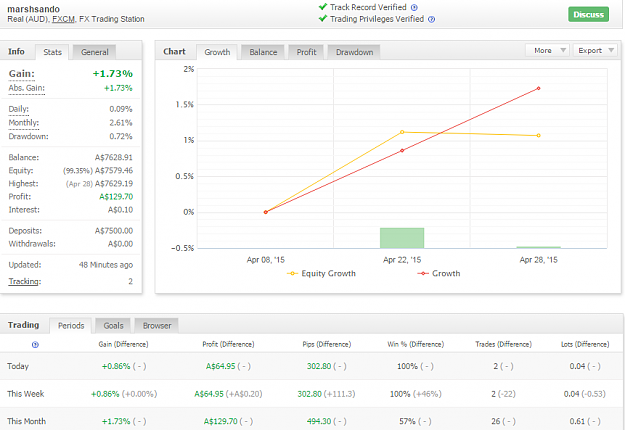The width and height of the screenshot is (625, 430).
Task: Select the Balance chart tab
Action: 263,52
